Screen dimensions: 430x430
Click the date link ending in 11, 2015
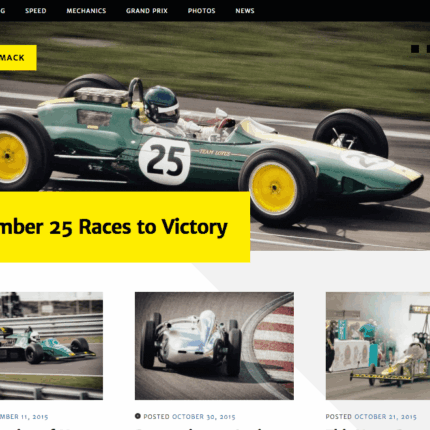24,417
